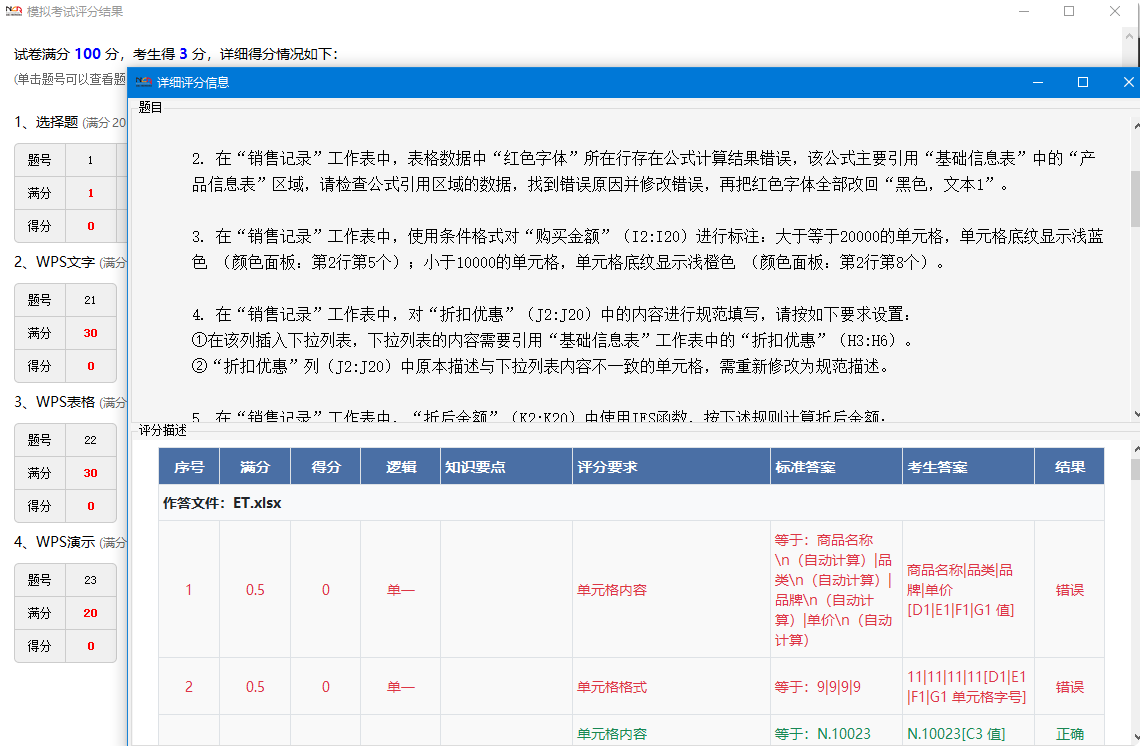Click the 标准答案 column header

tap(837, 467)
